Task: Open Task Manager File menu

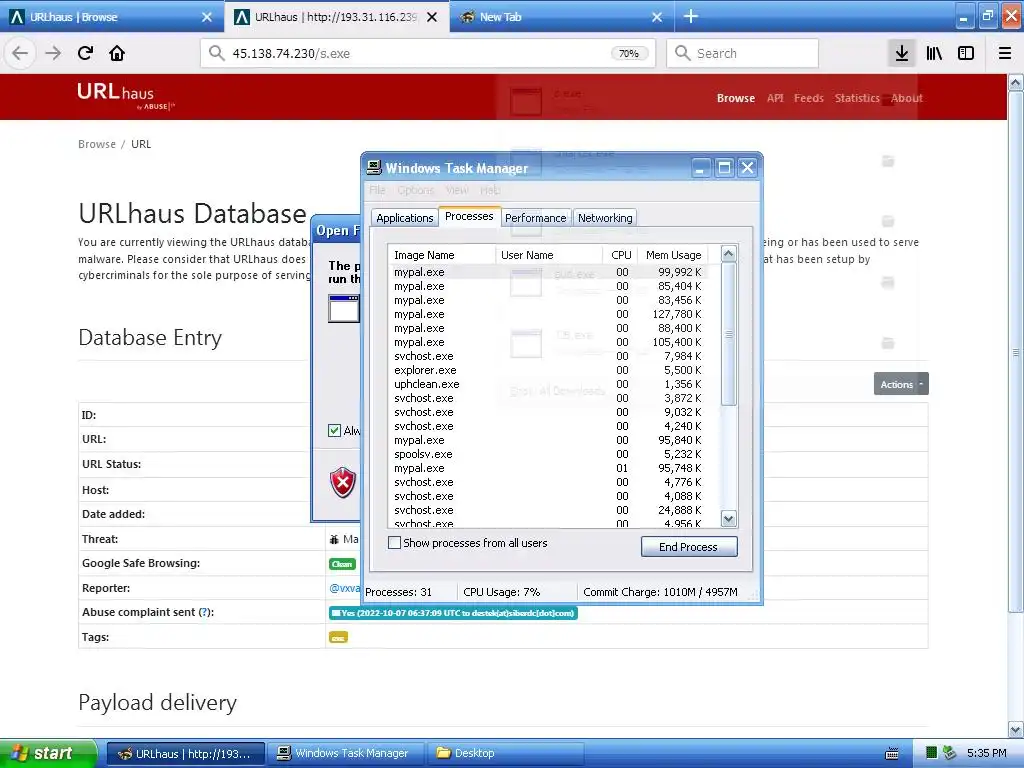Action: tap(377, 190)
